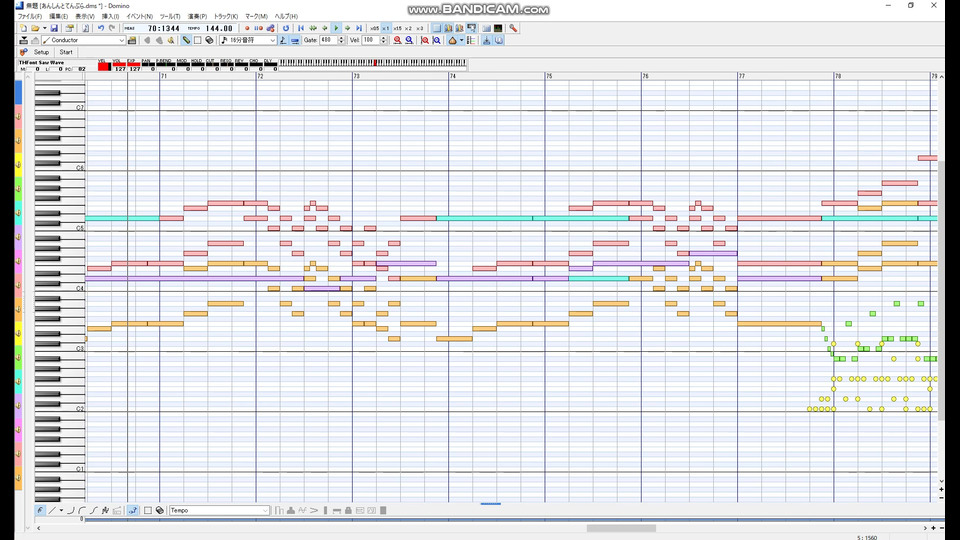The width and height of the screenshot is (960, 540).
Task: Toggle the step record button
Action: point(294,40)
